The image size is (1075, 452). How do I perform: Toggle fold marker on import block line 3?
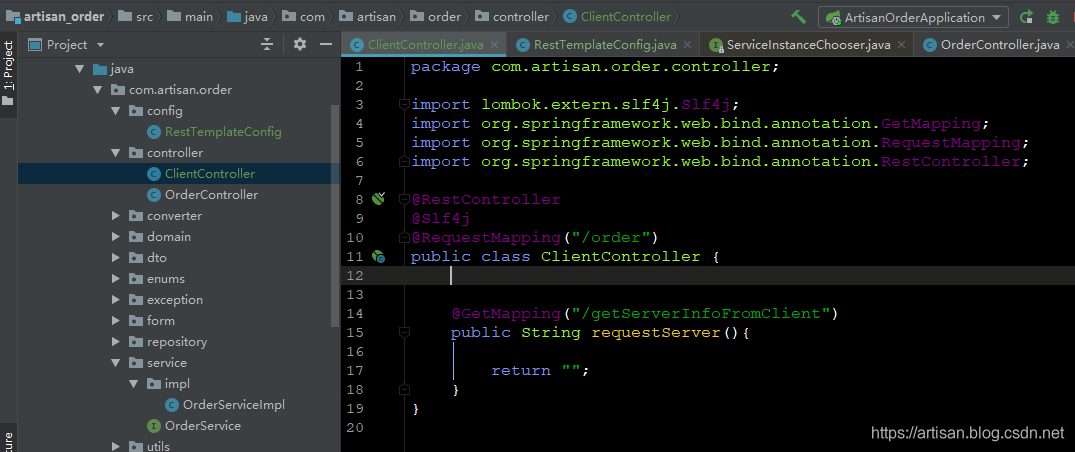tap(403, 104)
